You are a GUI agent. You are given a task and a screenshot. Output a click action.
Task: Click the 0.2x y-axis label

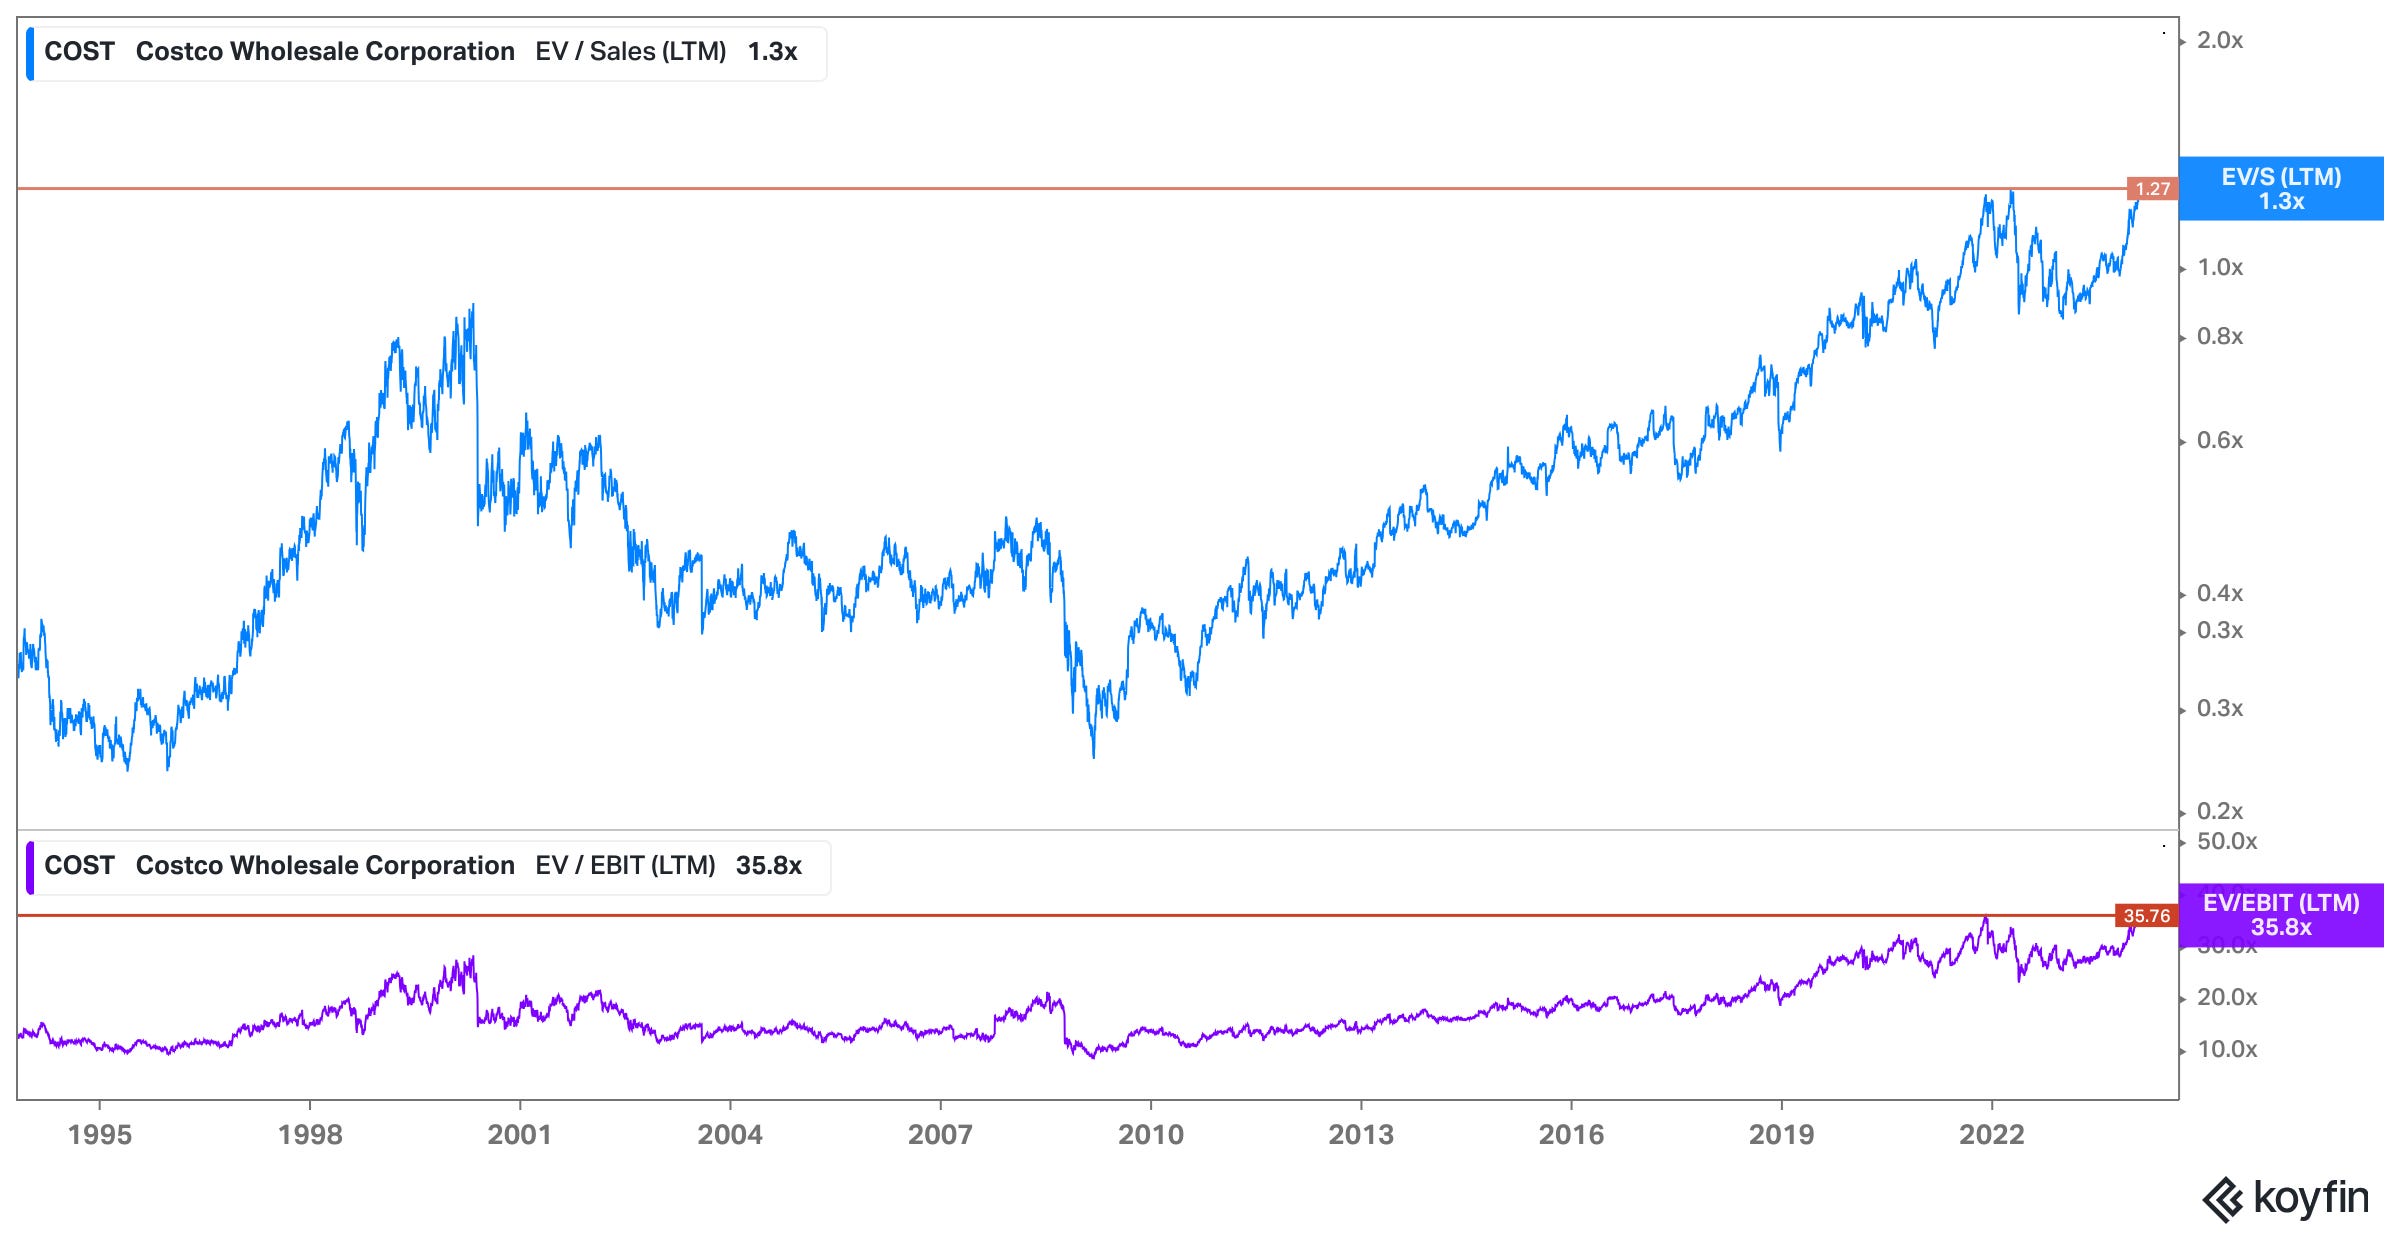pos(2220,812)
